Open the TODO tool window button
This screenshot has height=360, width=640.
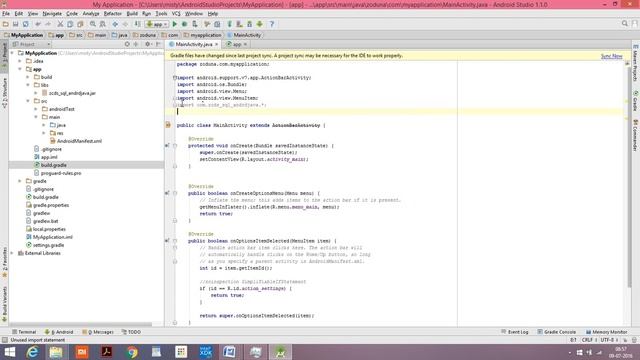coord(131,332)
